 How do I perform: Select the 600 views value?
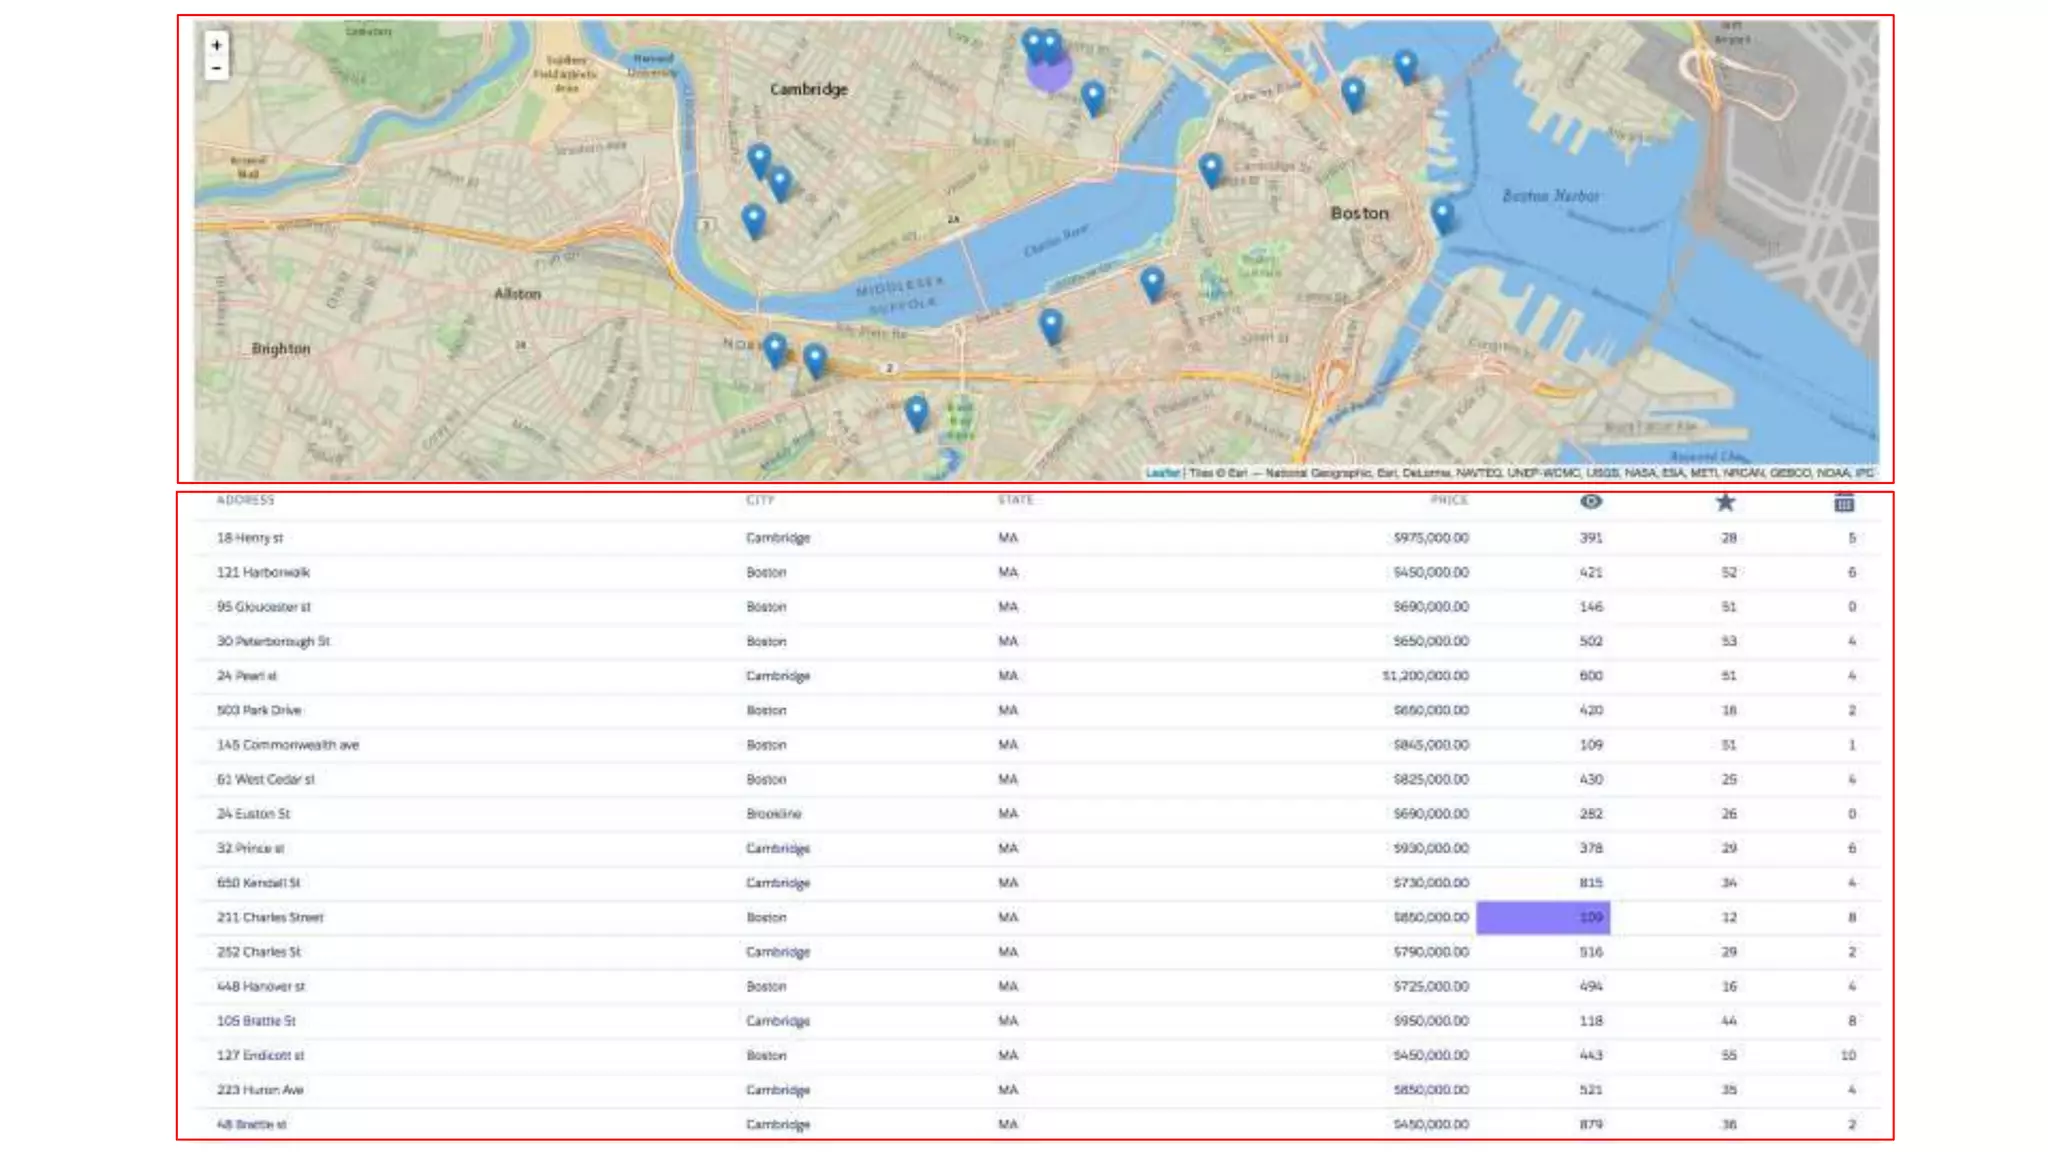1591,676
